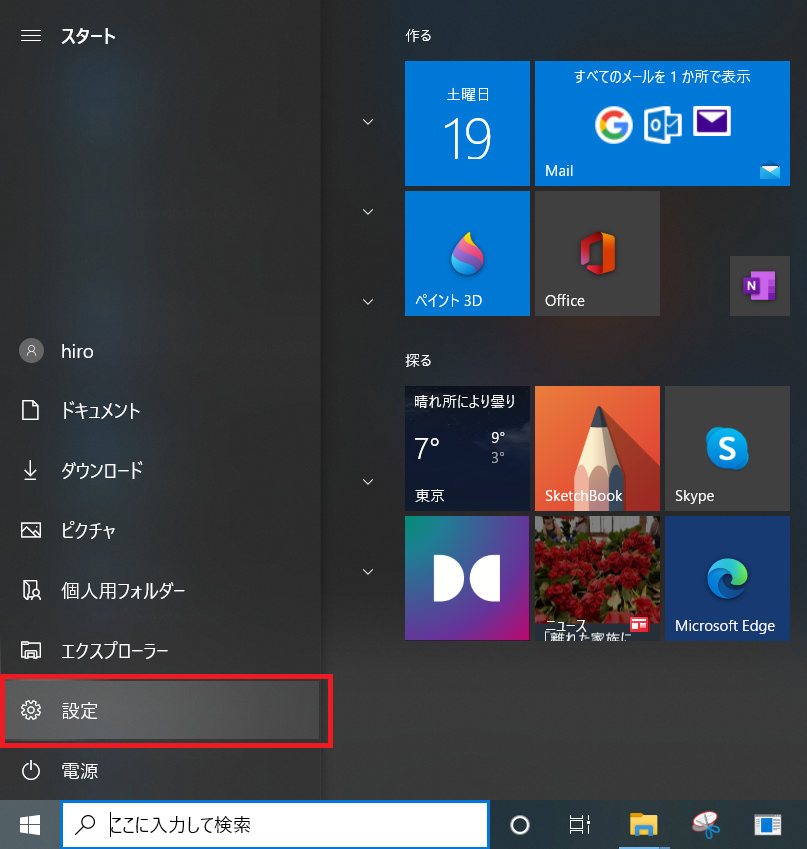Click the Windows Start button

click(30, 825)
